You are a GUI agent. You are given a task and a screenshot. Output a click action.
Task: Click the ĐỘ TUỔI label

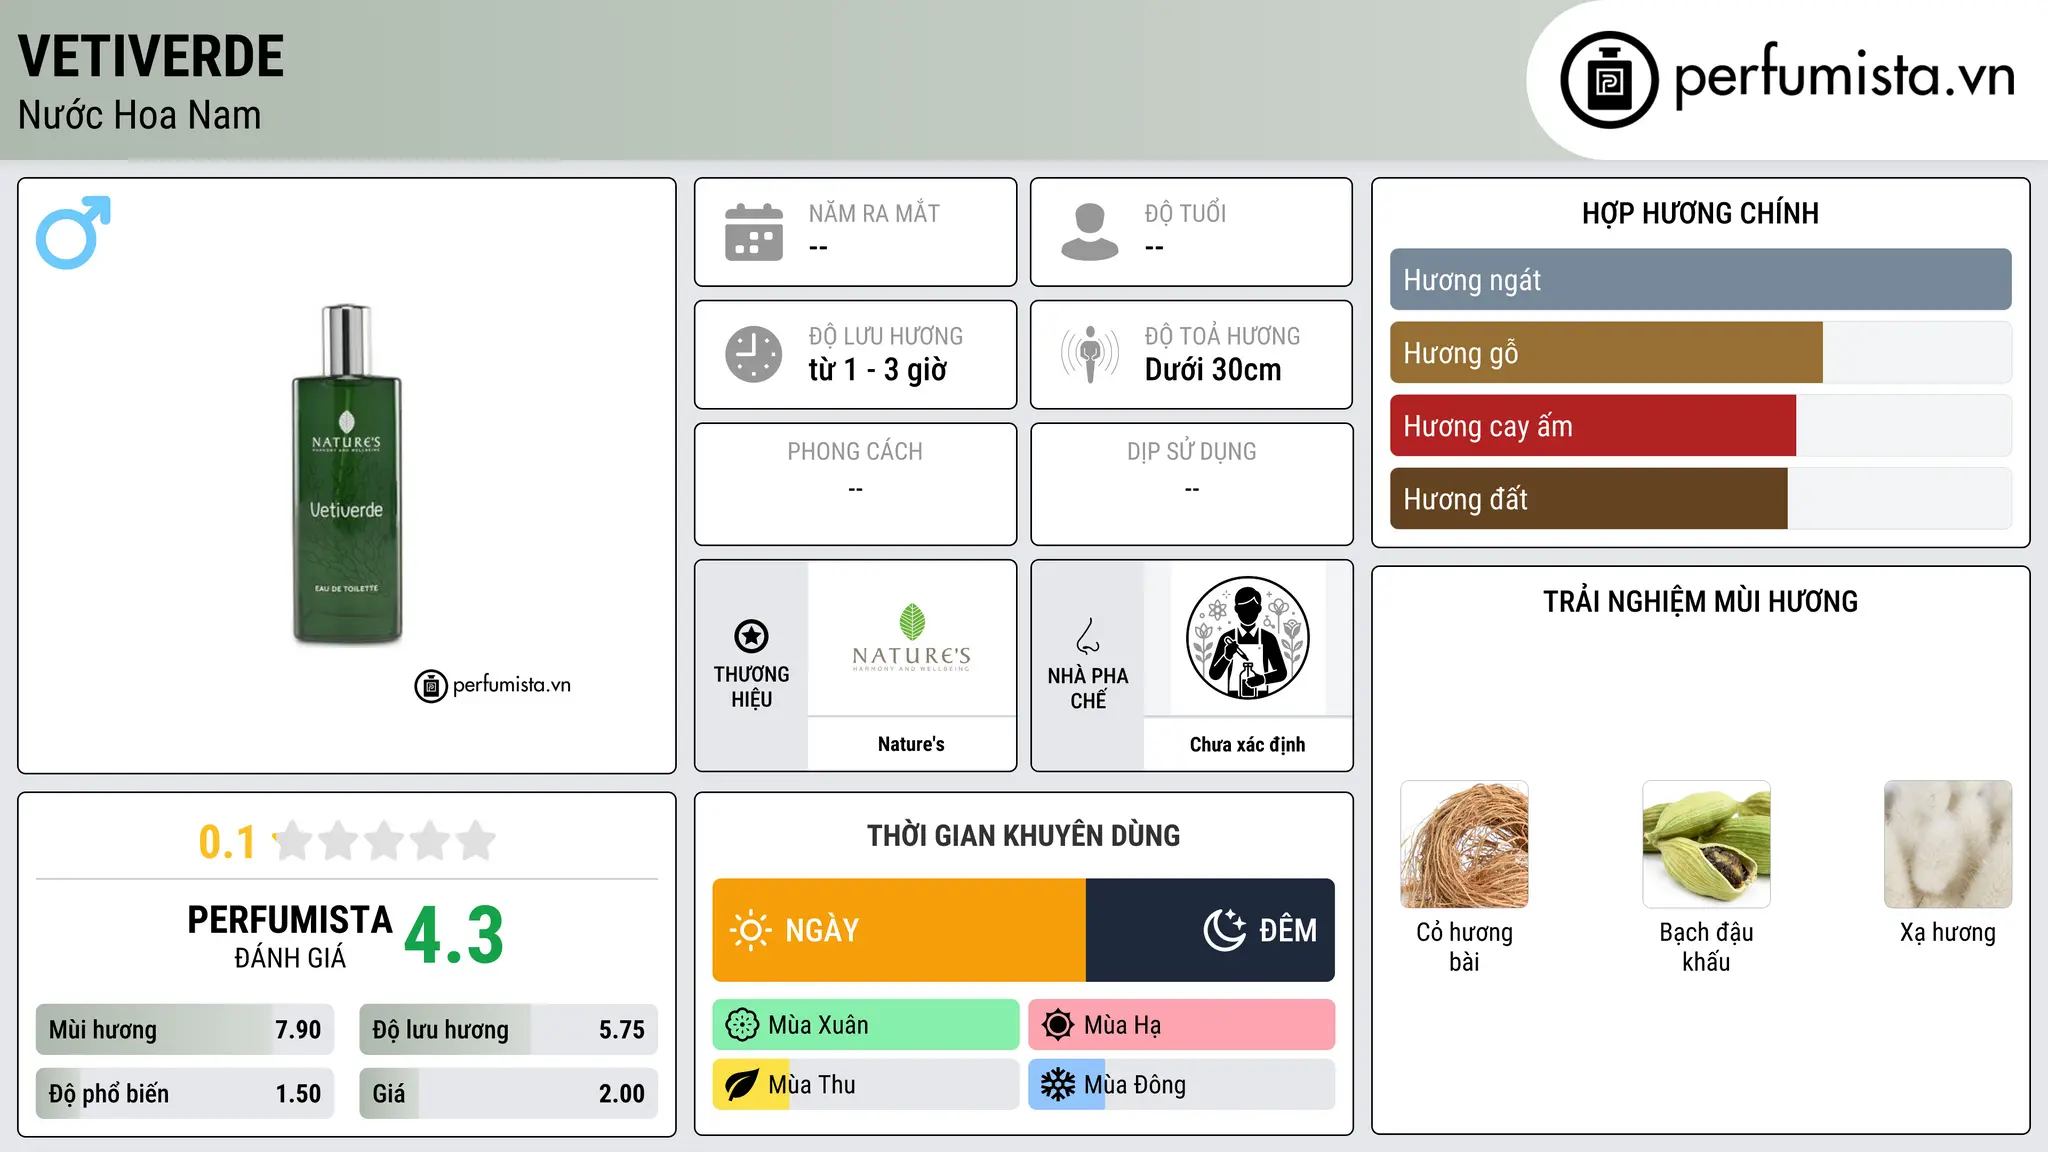(x=1185, y=213)
